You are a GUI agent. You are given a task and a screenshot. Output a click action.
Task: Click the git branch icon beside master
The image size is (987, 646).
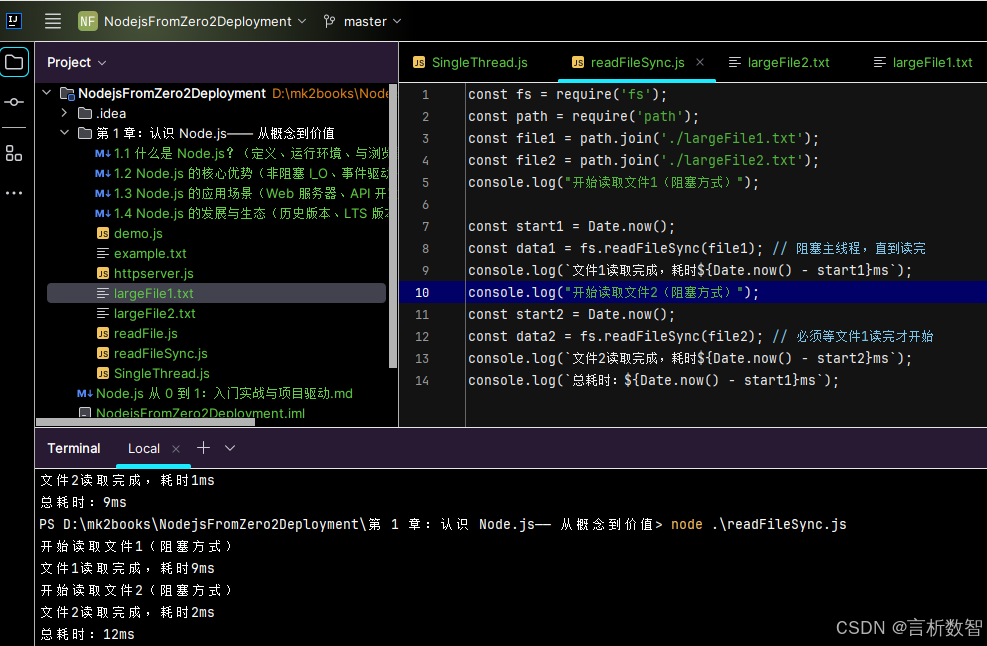tap(329, 21)
